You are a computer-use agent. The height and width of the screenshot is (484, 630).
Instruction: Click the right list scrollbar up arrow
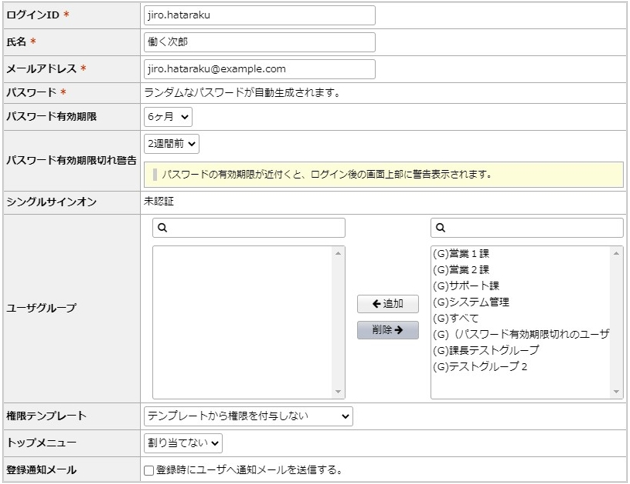(616, 253)
